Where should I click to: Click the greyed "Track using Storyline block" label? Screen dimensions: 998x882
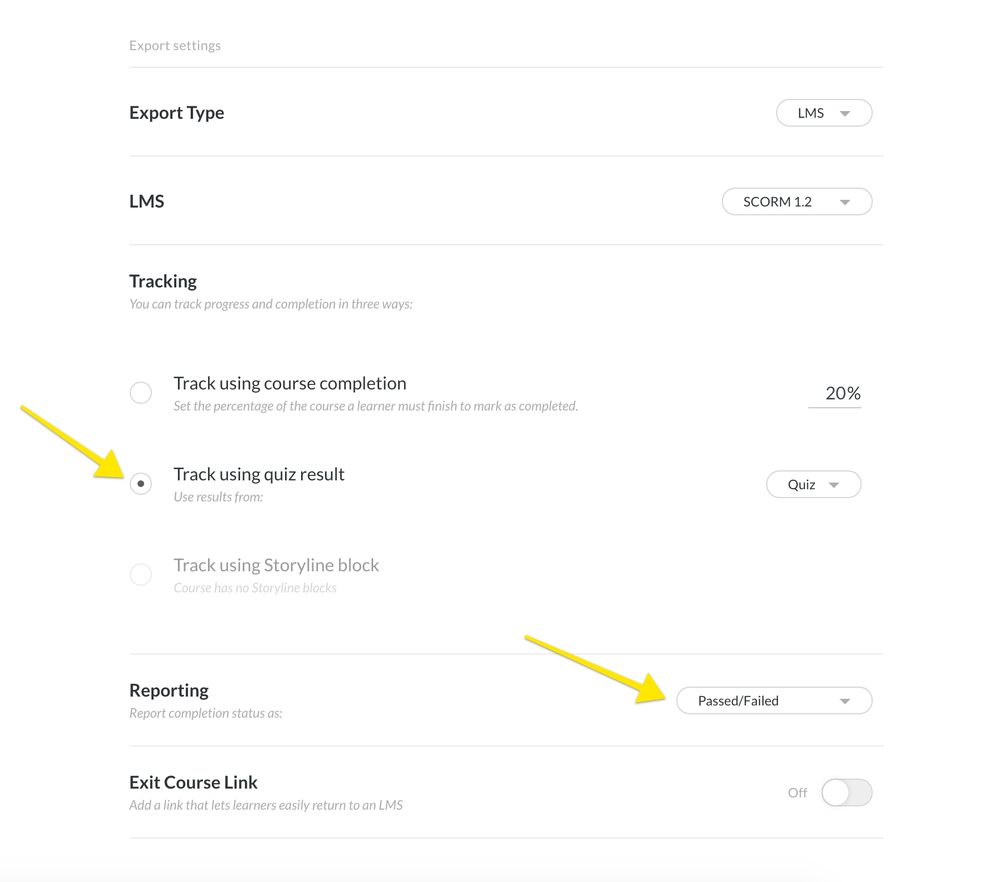click(276, 565)
